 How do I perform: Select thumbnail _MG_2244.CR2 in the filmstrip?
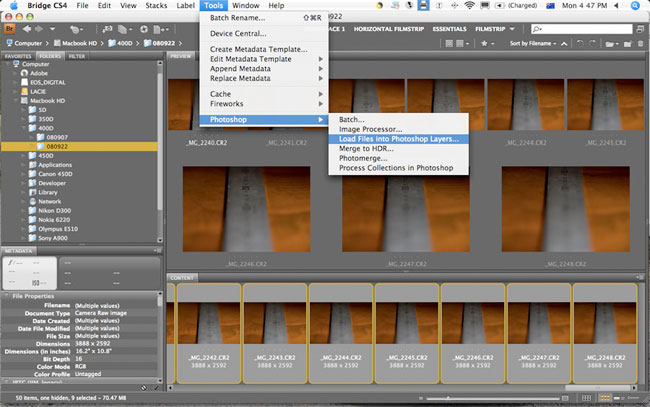click(341, 333)
